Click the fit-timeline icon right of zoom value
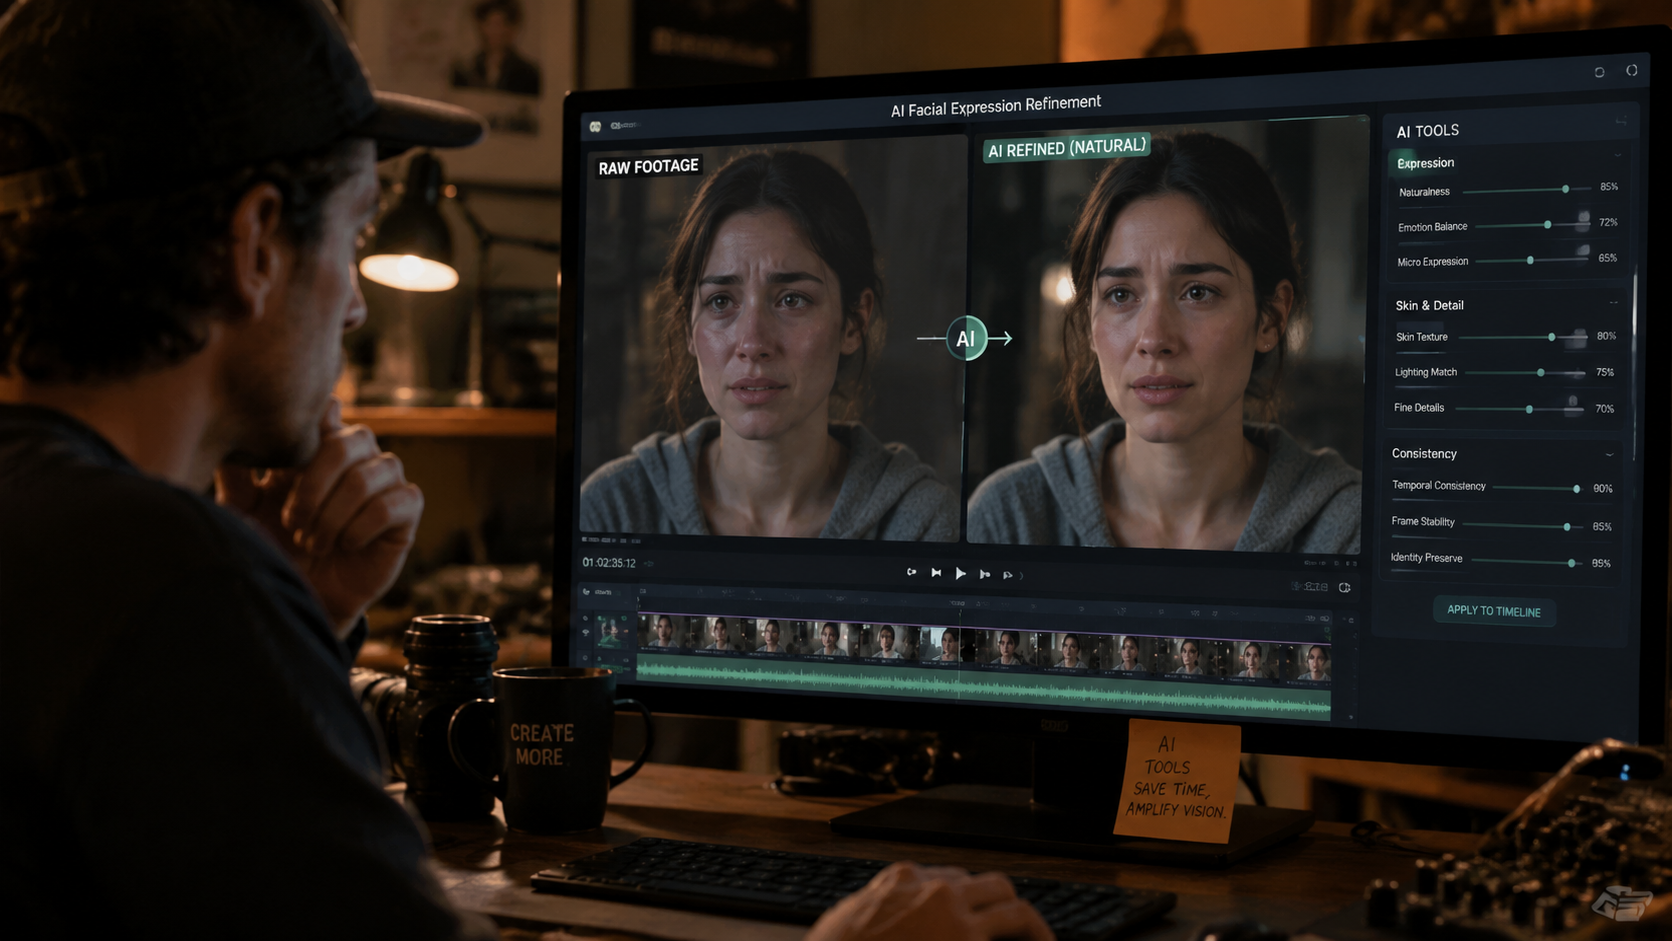This screenshot has width=1672, height=941. [1345, 588]
